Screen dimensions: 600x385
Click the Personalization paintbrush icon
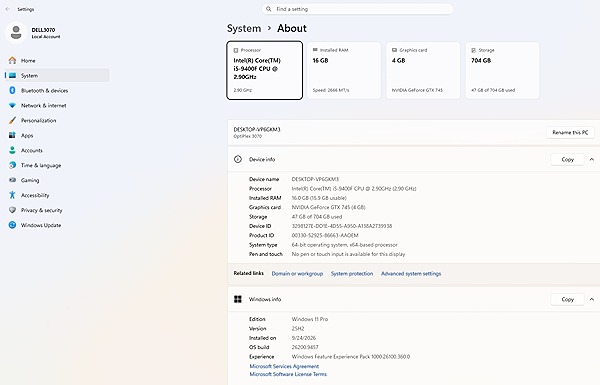click(12, 120)
